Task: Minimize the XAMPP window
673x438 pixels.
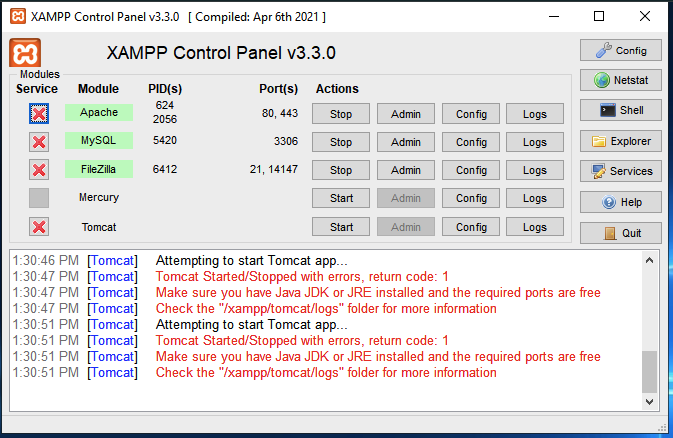Action: [x=554, y=17]
